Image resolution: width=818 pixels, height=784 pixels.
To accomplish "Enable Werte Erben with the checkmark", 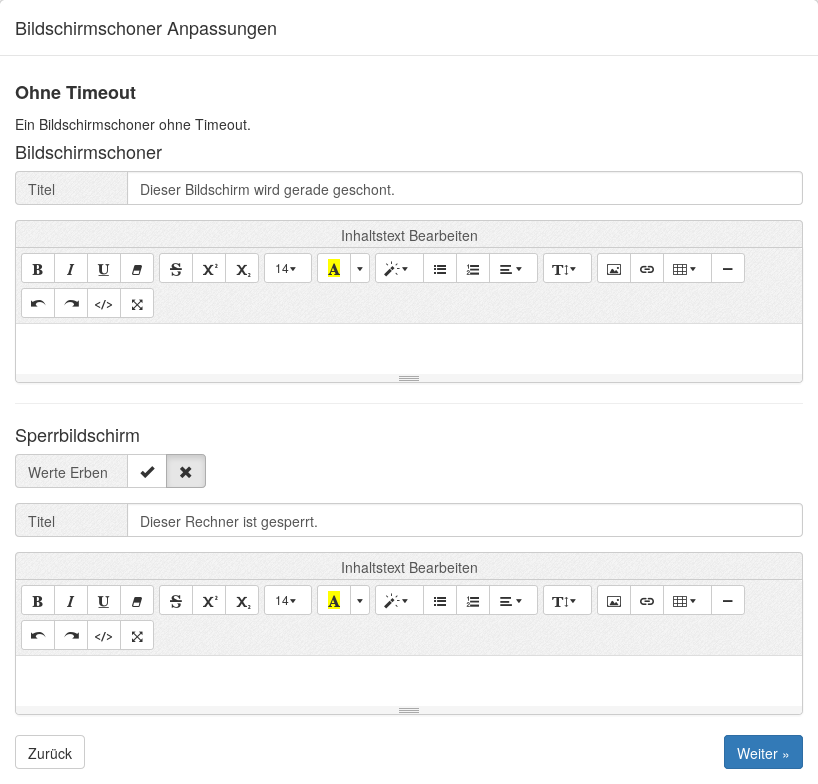I will tap(147, 472).
